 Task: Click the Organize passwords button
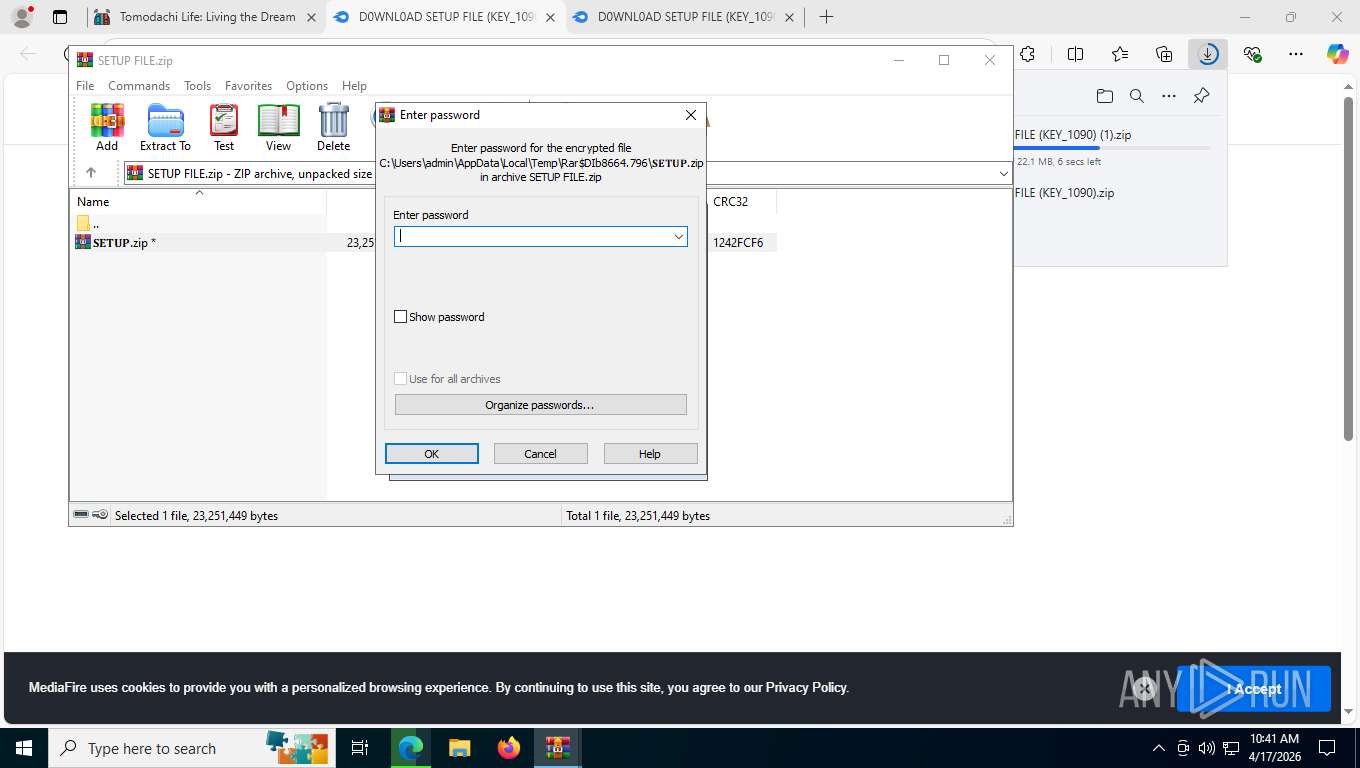pyautogui.click(x=540, y=405)
